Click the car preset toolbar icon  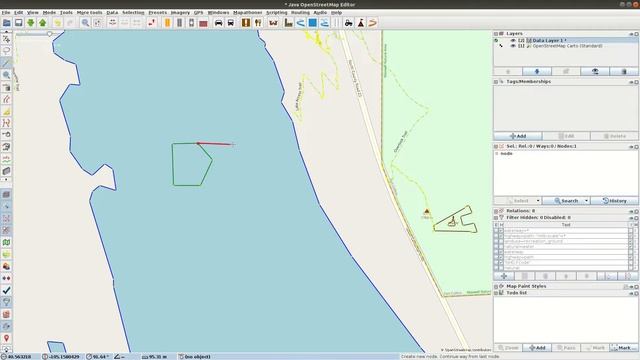pyautogui.click(x=218, y=23)
